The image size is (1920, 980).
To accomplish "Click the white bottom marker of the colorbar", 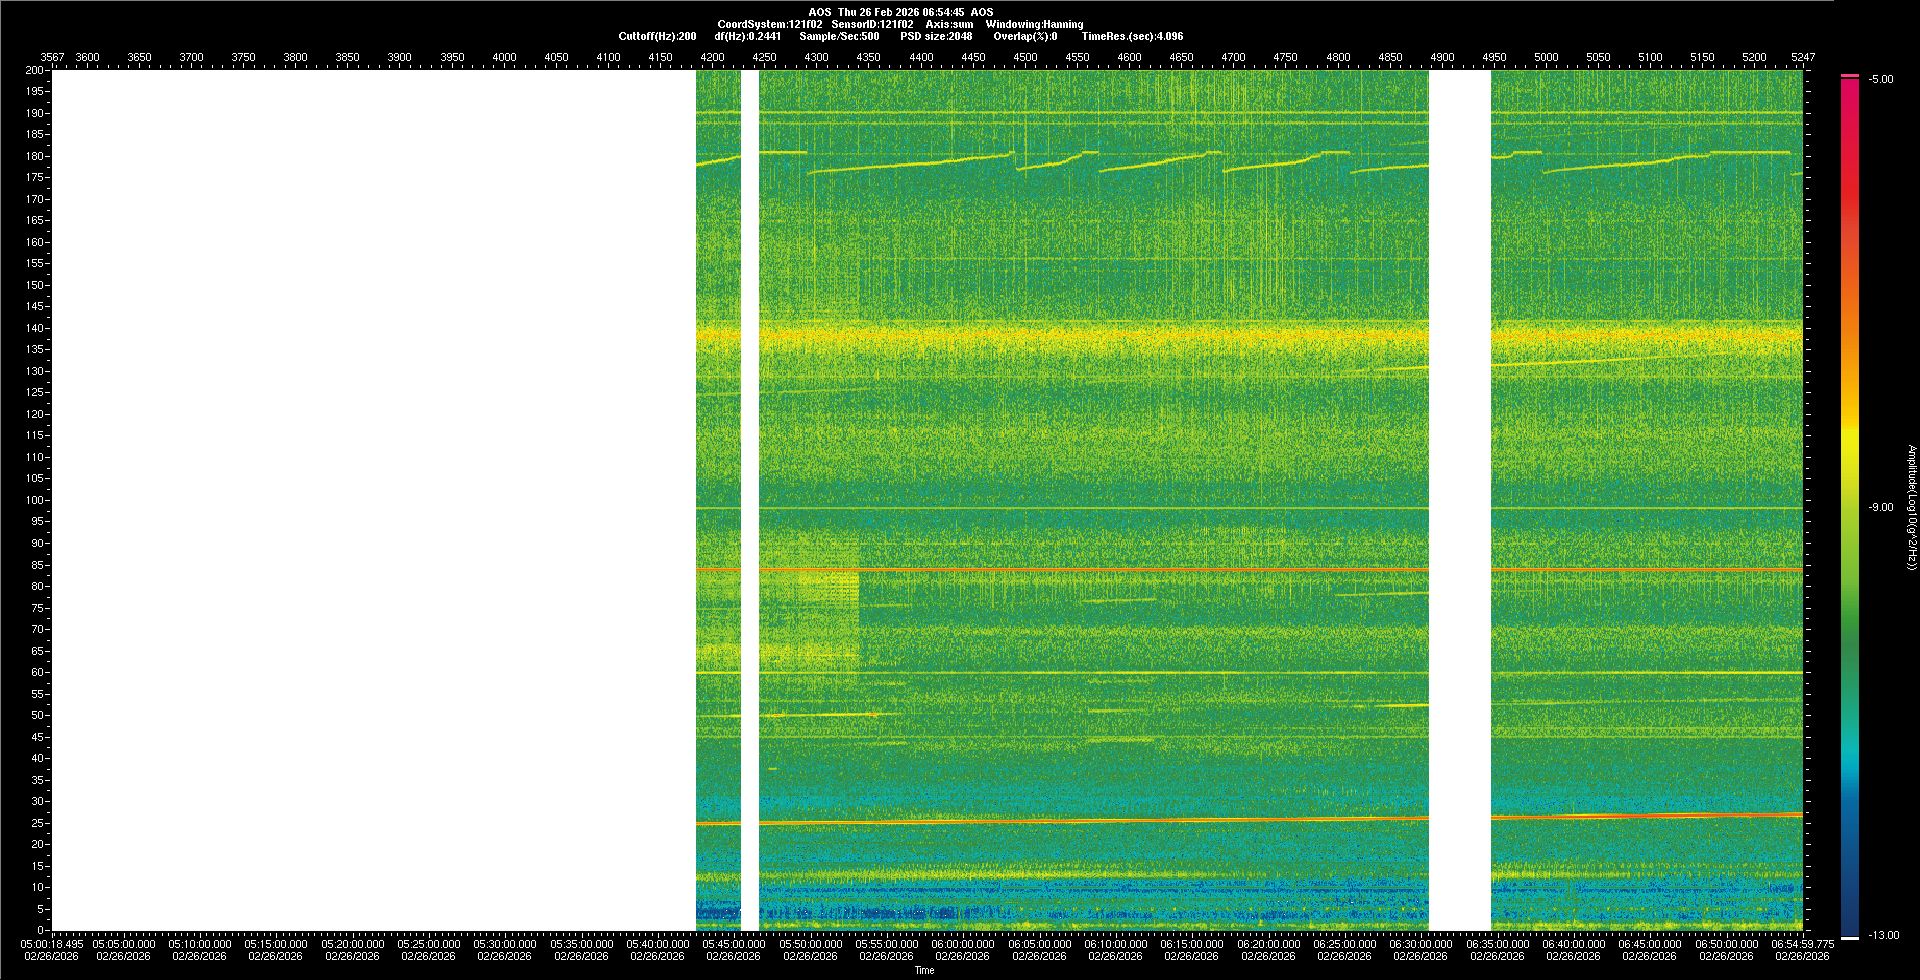I will pos(1850,937).
